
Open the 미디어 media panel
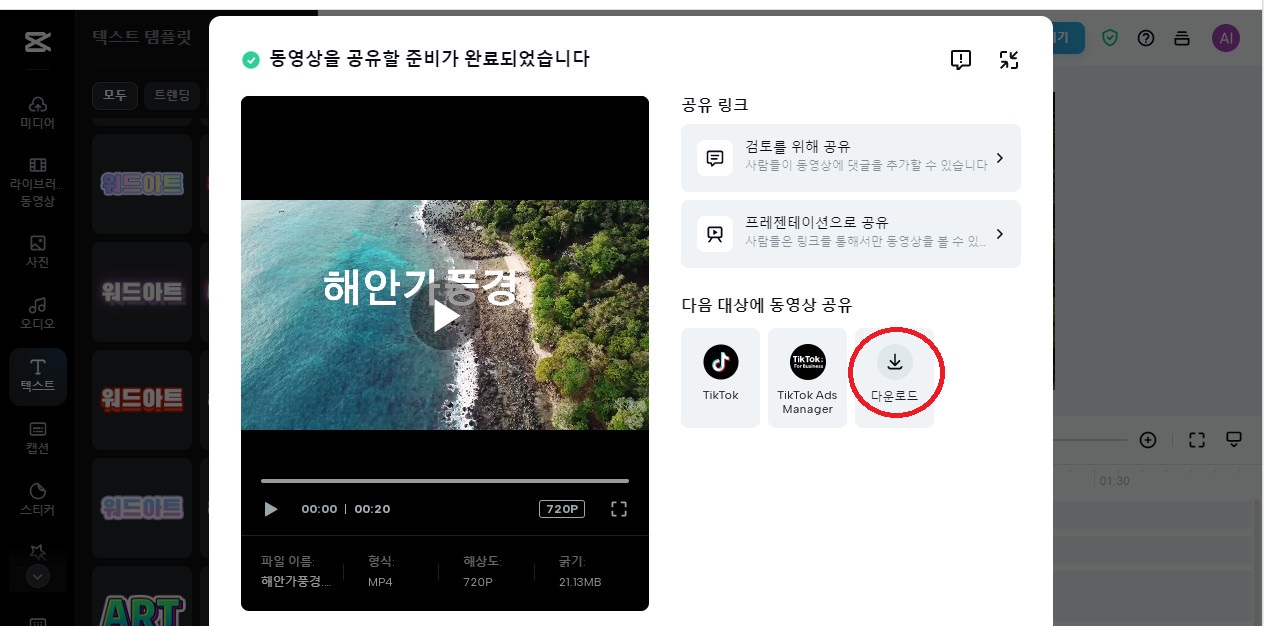[x=38, y=112]
